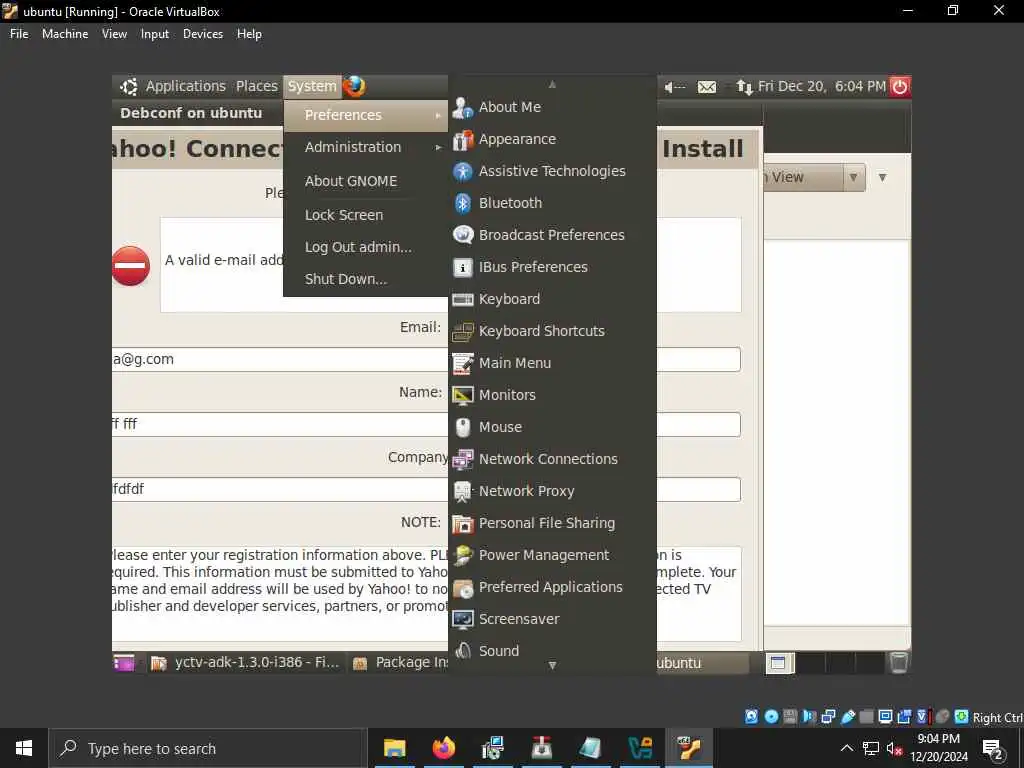Click the volume speaker icon in GNOME panel
The height and width of the screenshot is (768, 1024).
(x=675, y=87)
